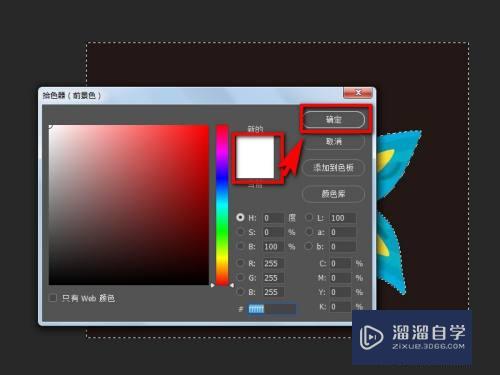
Task: Click the Lab b input field
Action: coord(343,247)
